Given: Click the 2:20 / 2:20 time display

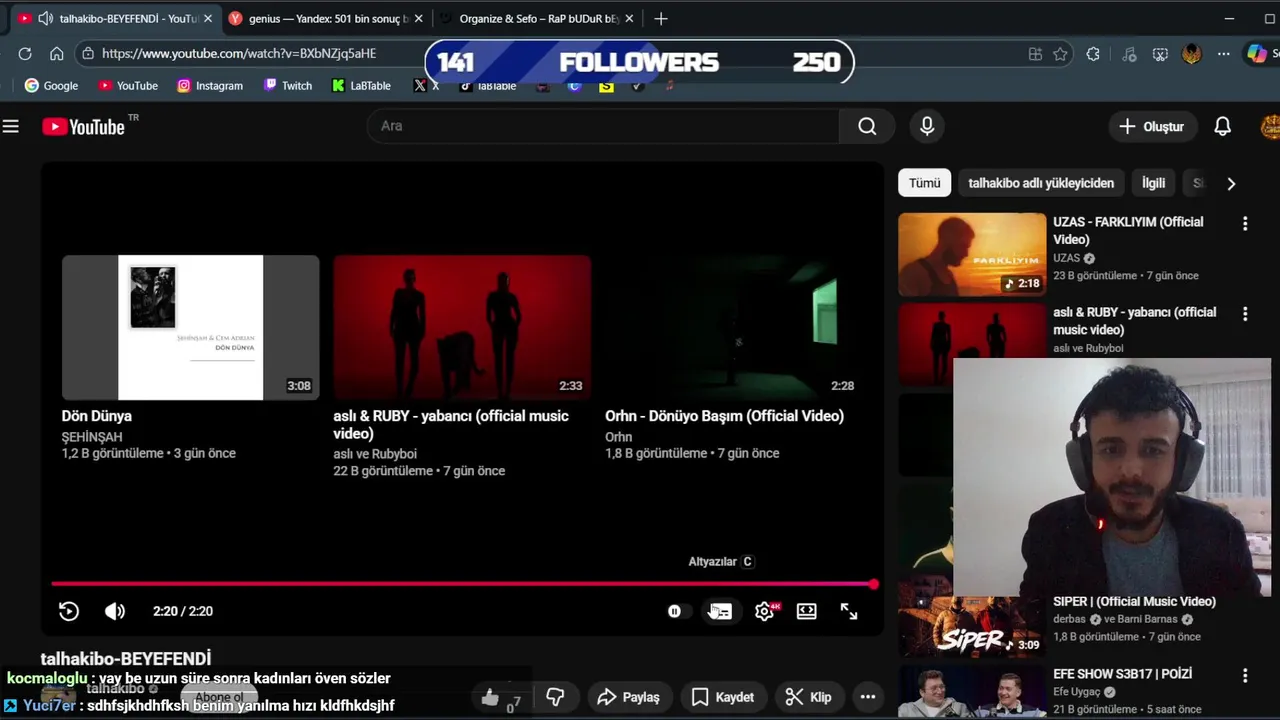Looking at the screenshot, I should click(183, 611).
